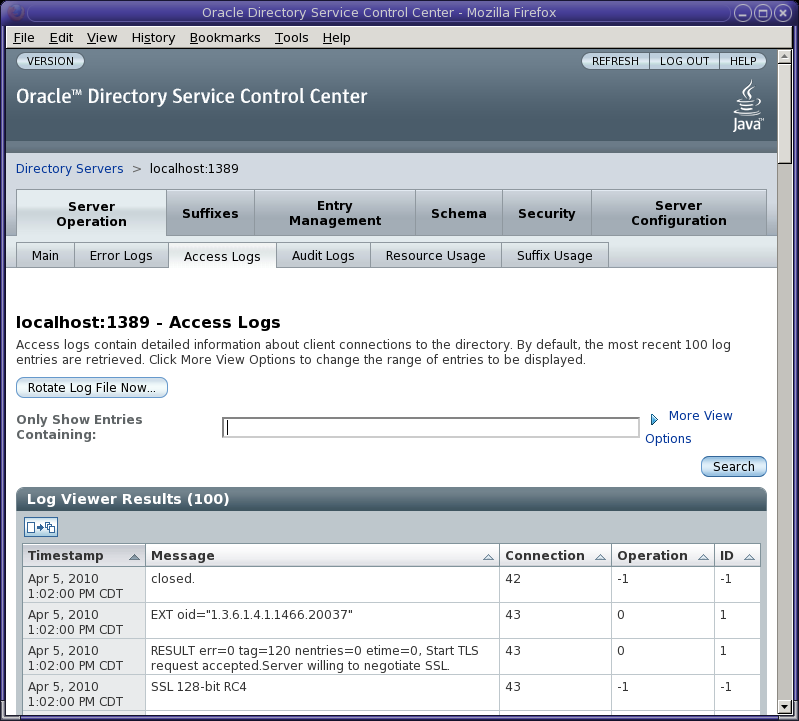The image size is (799, 721).
Task: Click the VERSION button
Action: coord(50,61)
